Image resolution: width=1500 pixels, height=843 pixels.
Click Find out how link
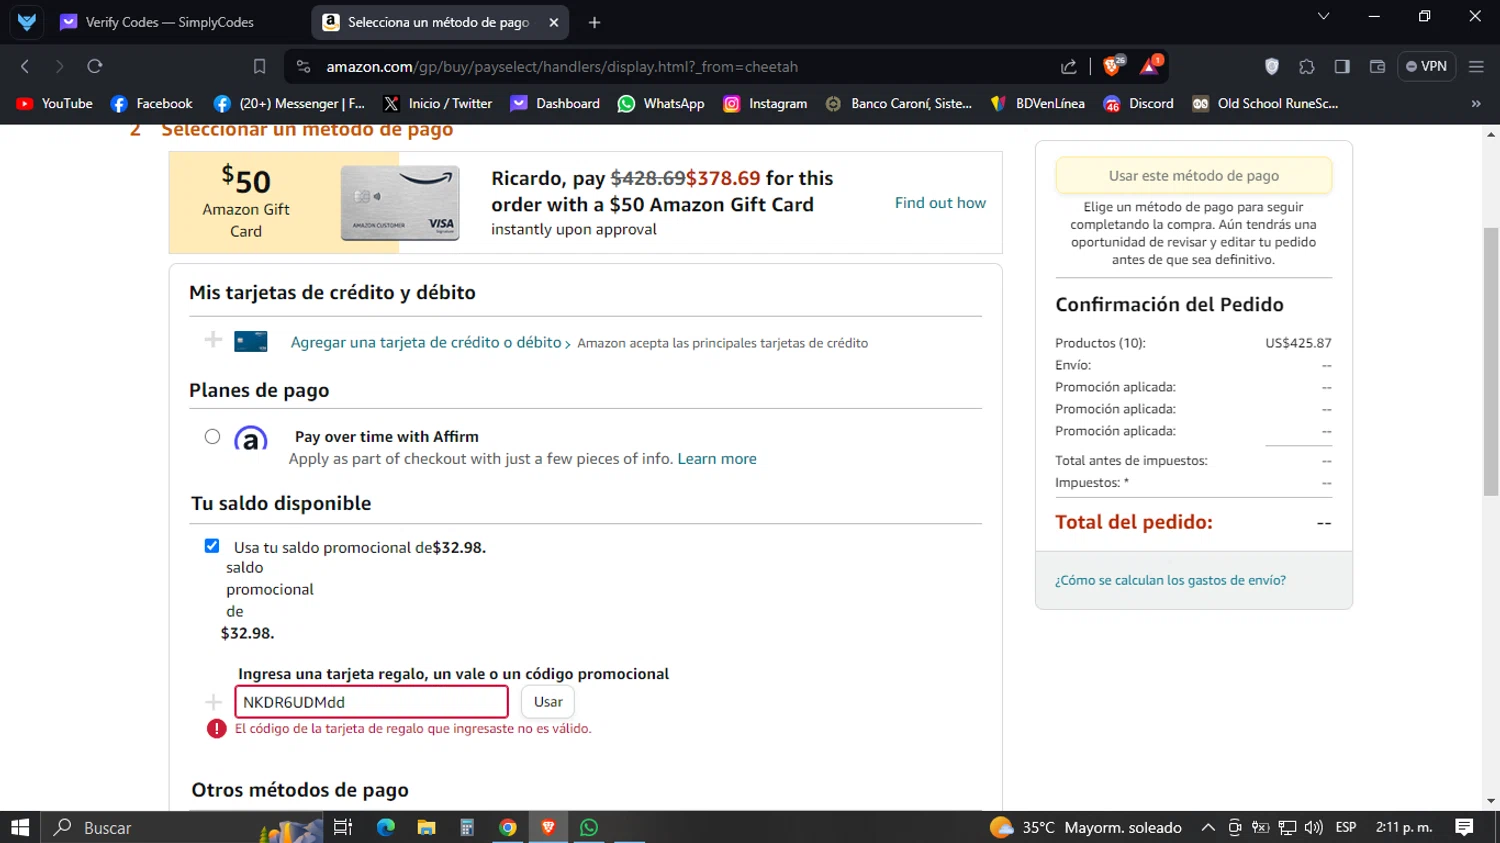940,202
